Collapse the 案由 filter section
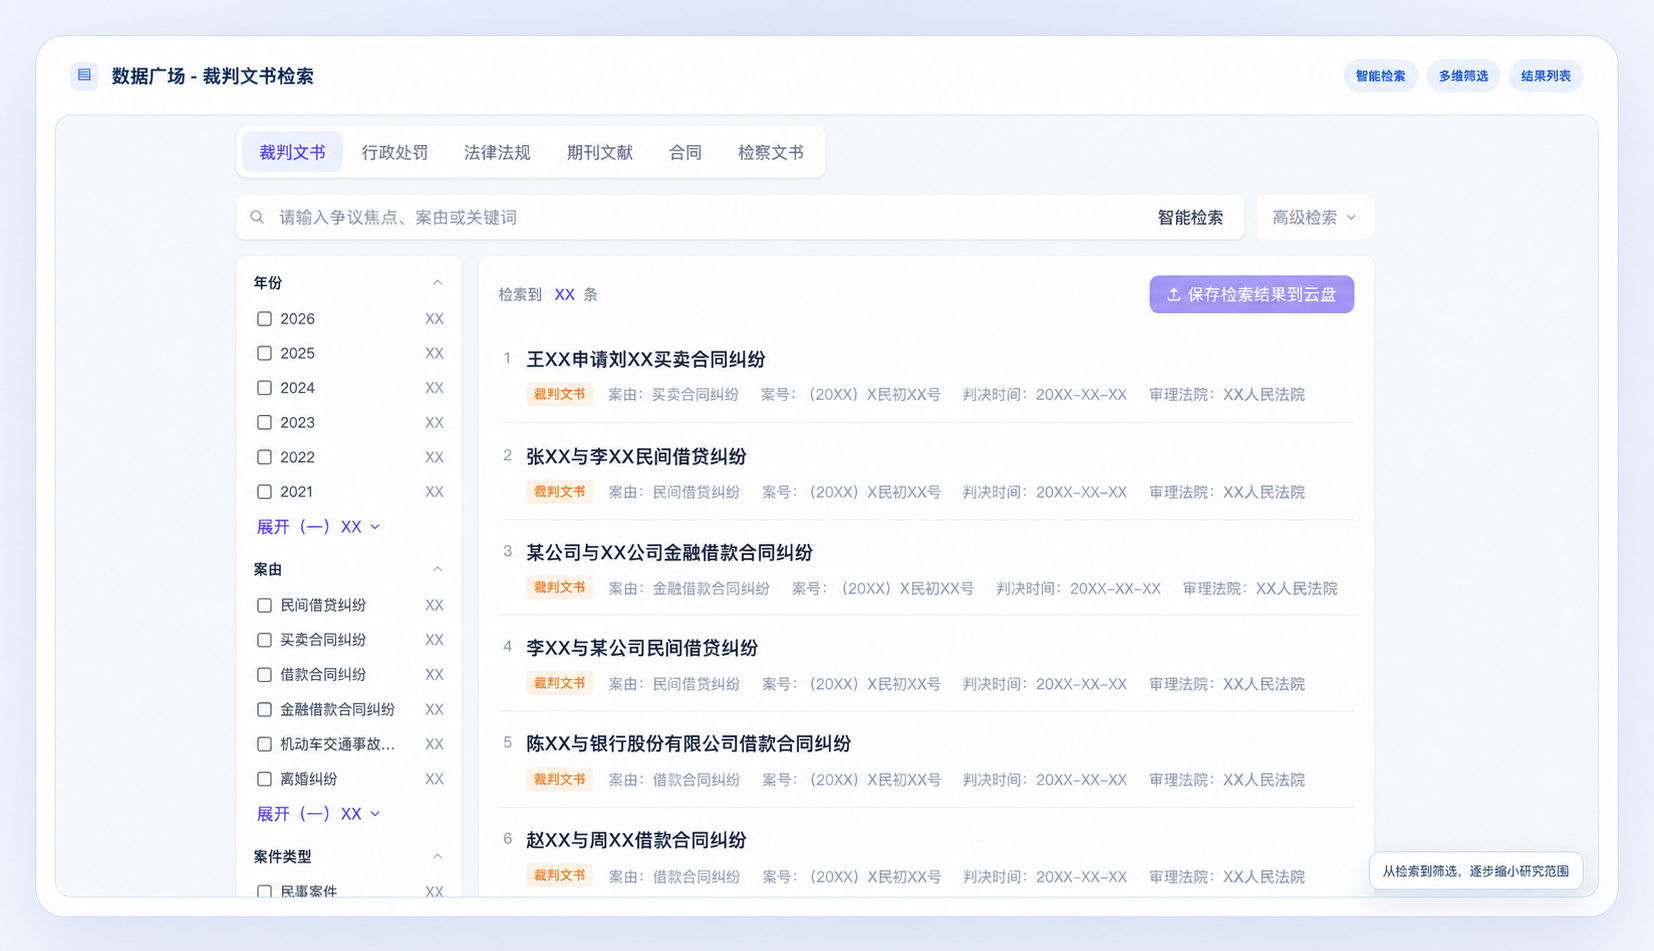 tap(437, 569)
